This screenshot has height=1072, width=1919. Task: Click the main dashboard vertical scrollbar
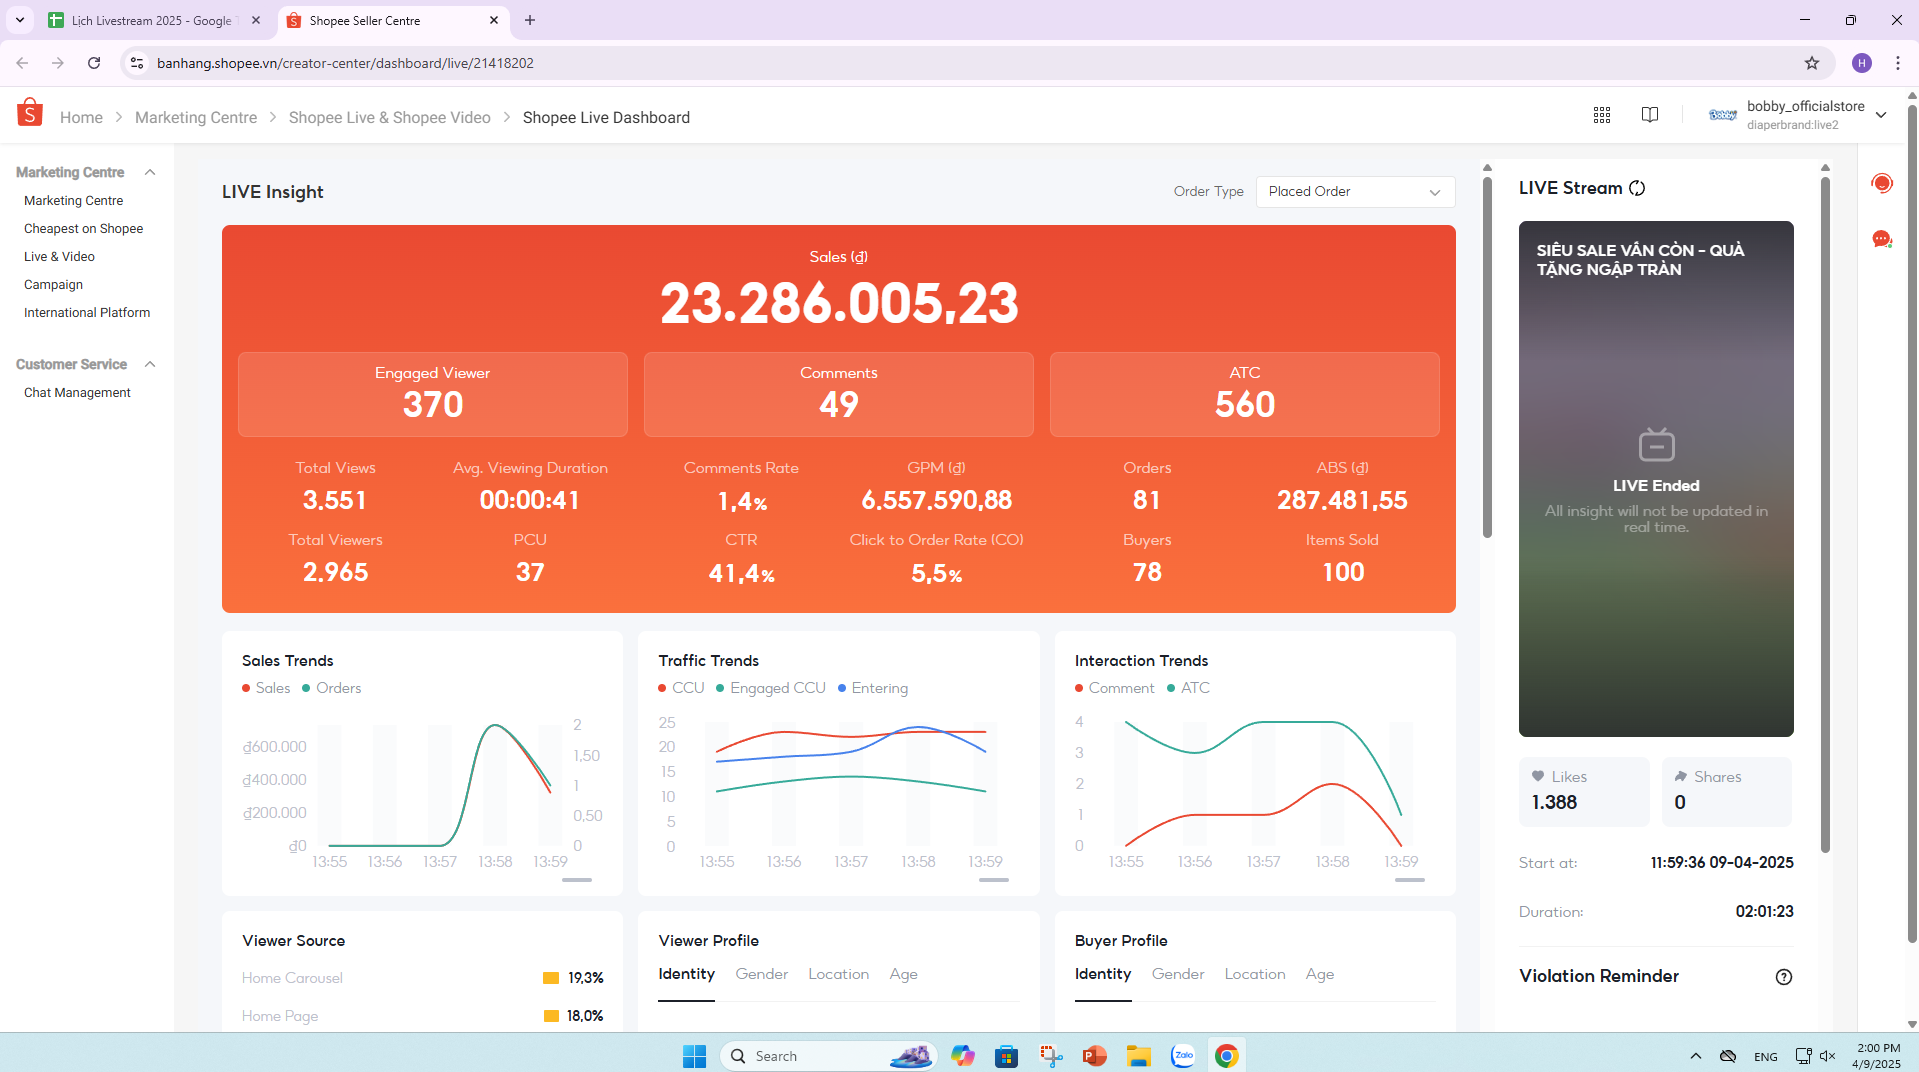pyautogui.click(x=1487, y=357)
